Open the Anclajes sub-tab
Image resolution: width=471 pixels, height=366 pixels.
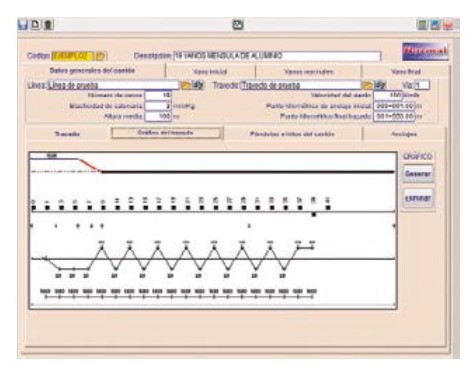[404, 134]
